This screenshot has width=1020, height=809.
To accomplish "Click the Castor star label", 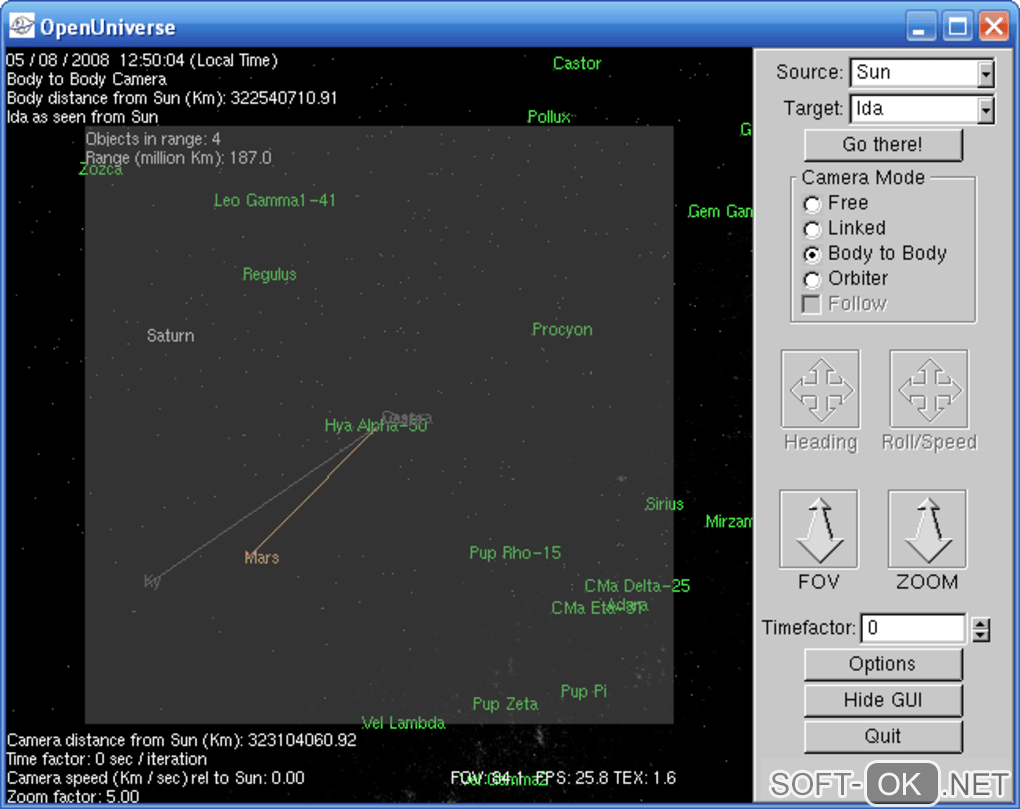I will pyautogui.click(x=577, y=64).
